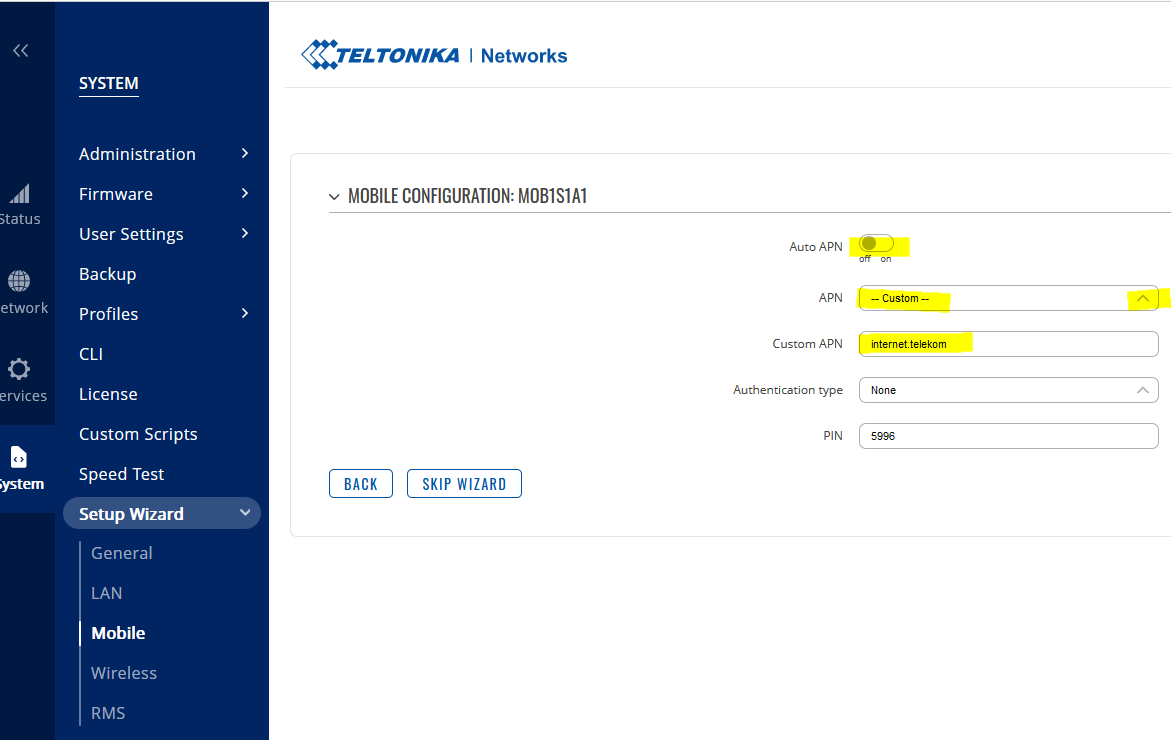Viewport: 1171px width, 740px height.
Task: Click the Authentication type label
Action: click(x=788, y=390)
